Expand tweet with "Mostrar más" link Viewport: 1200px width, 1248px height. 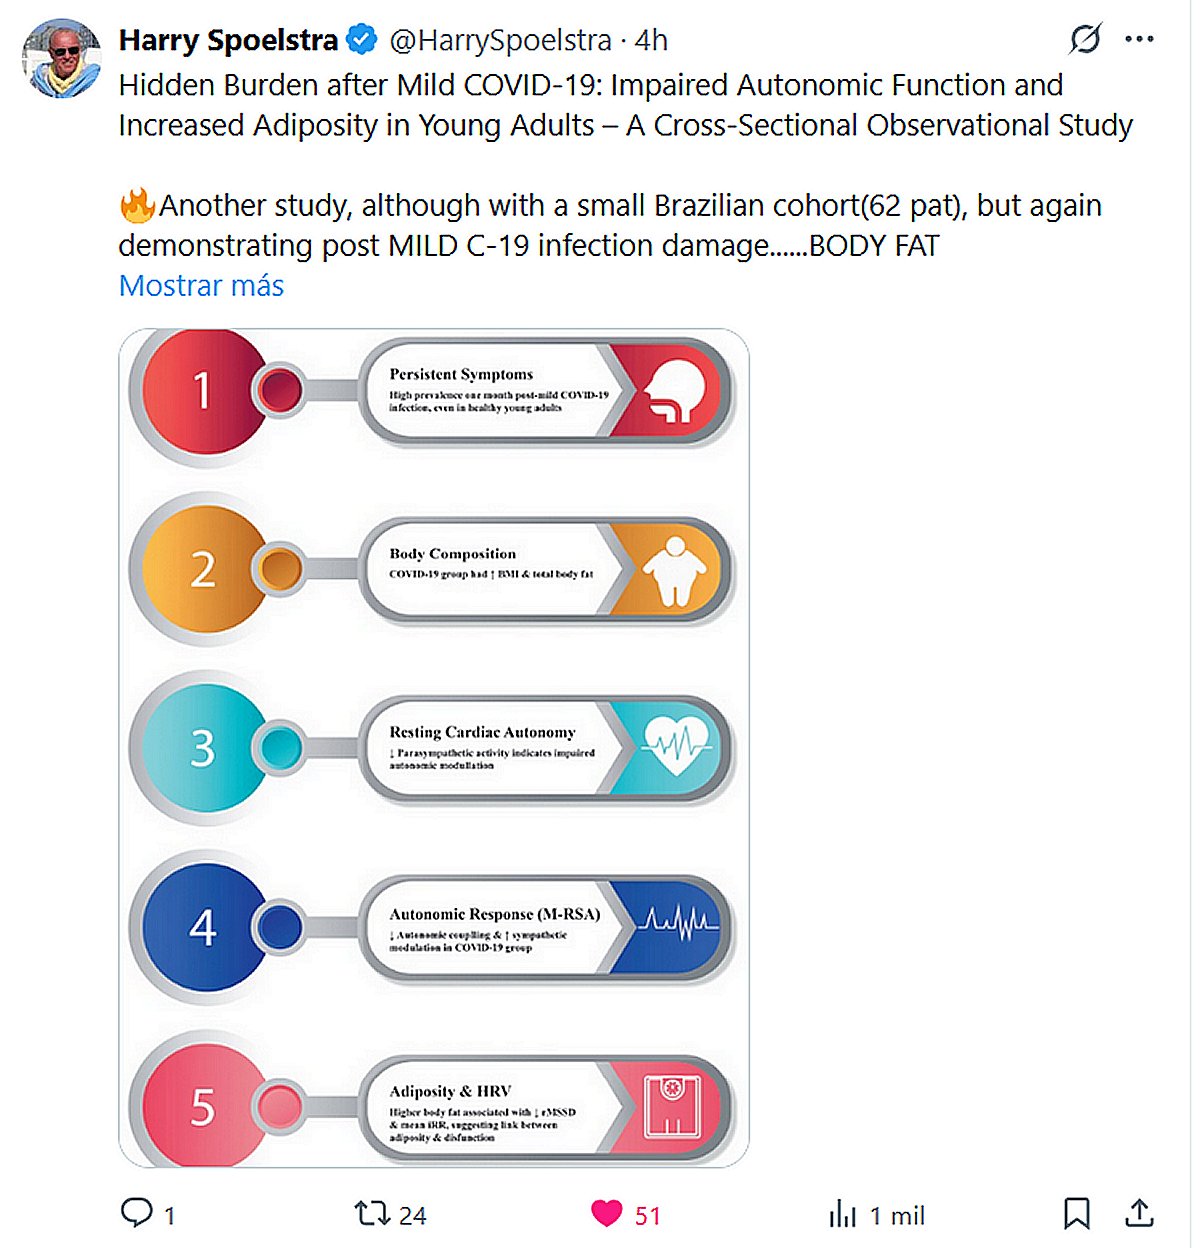click(x=201, y=286)
